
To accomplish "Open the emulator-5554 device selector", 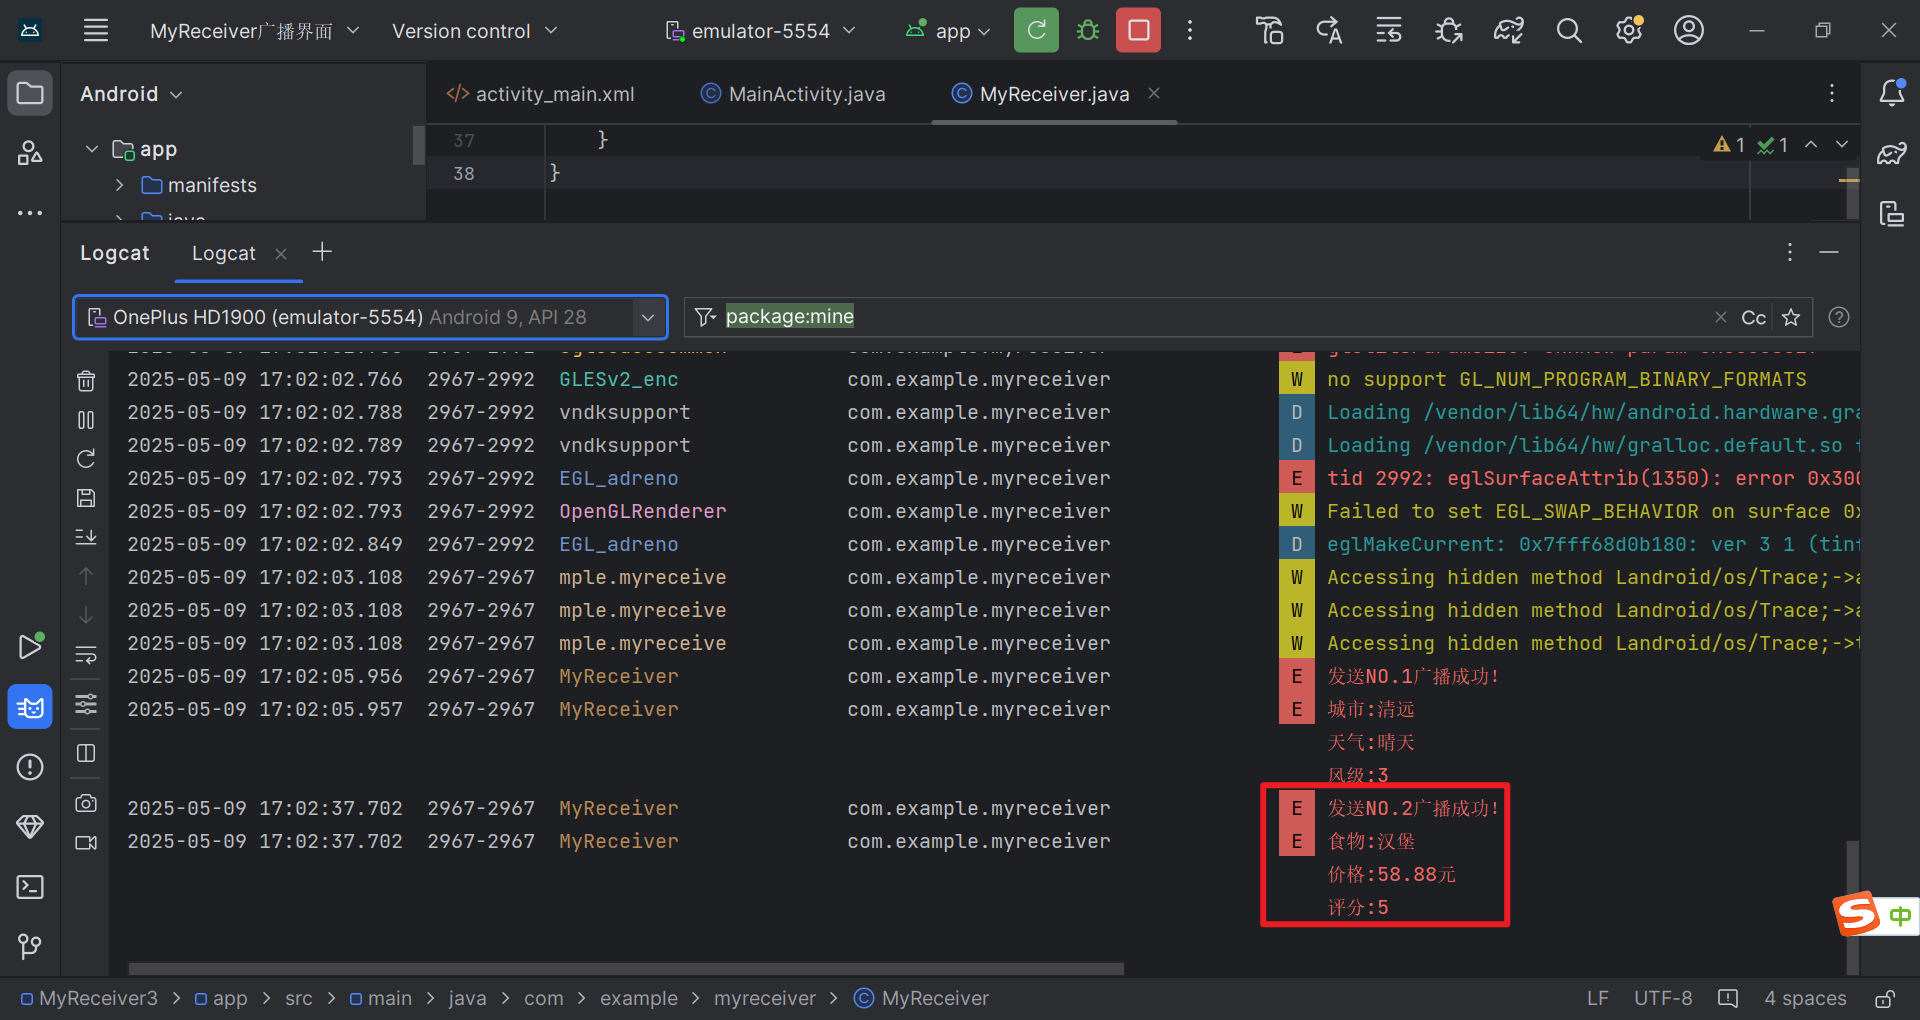I will [760, 30].
